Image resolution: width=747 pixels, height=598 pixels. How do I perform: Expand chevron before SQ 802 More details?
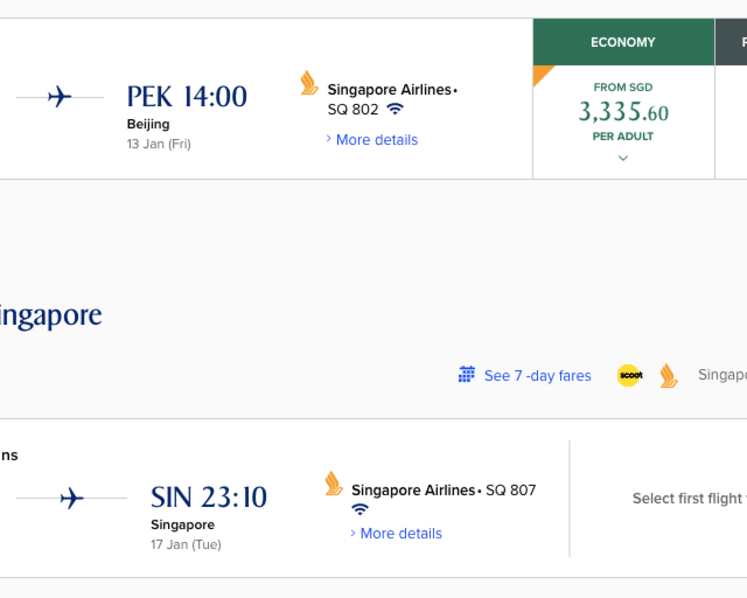(x=329, y=139)
